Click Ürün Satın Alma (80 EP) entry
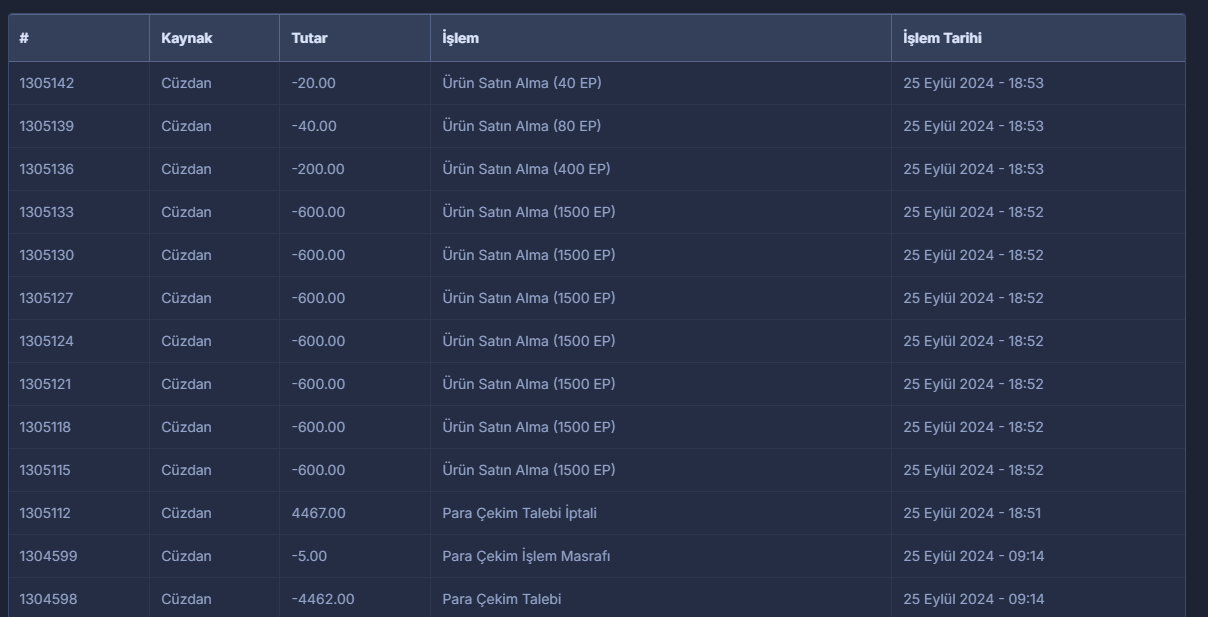 (x=522, y=126)
